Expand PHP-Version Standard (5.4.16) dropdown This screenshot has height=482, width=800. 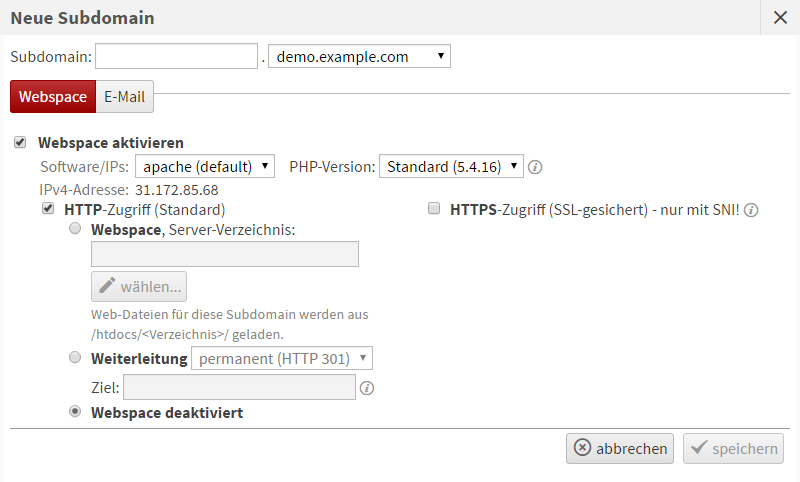click(x=451, y=166)
